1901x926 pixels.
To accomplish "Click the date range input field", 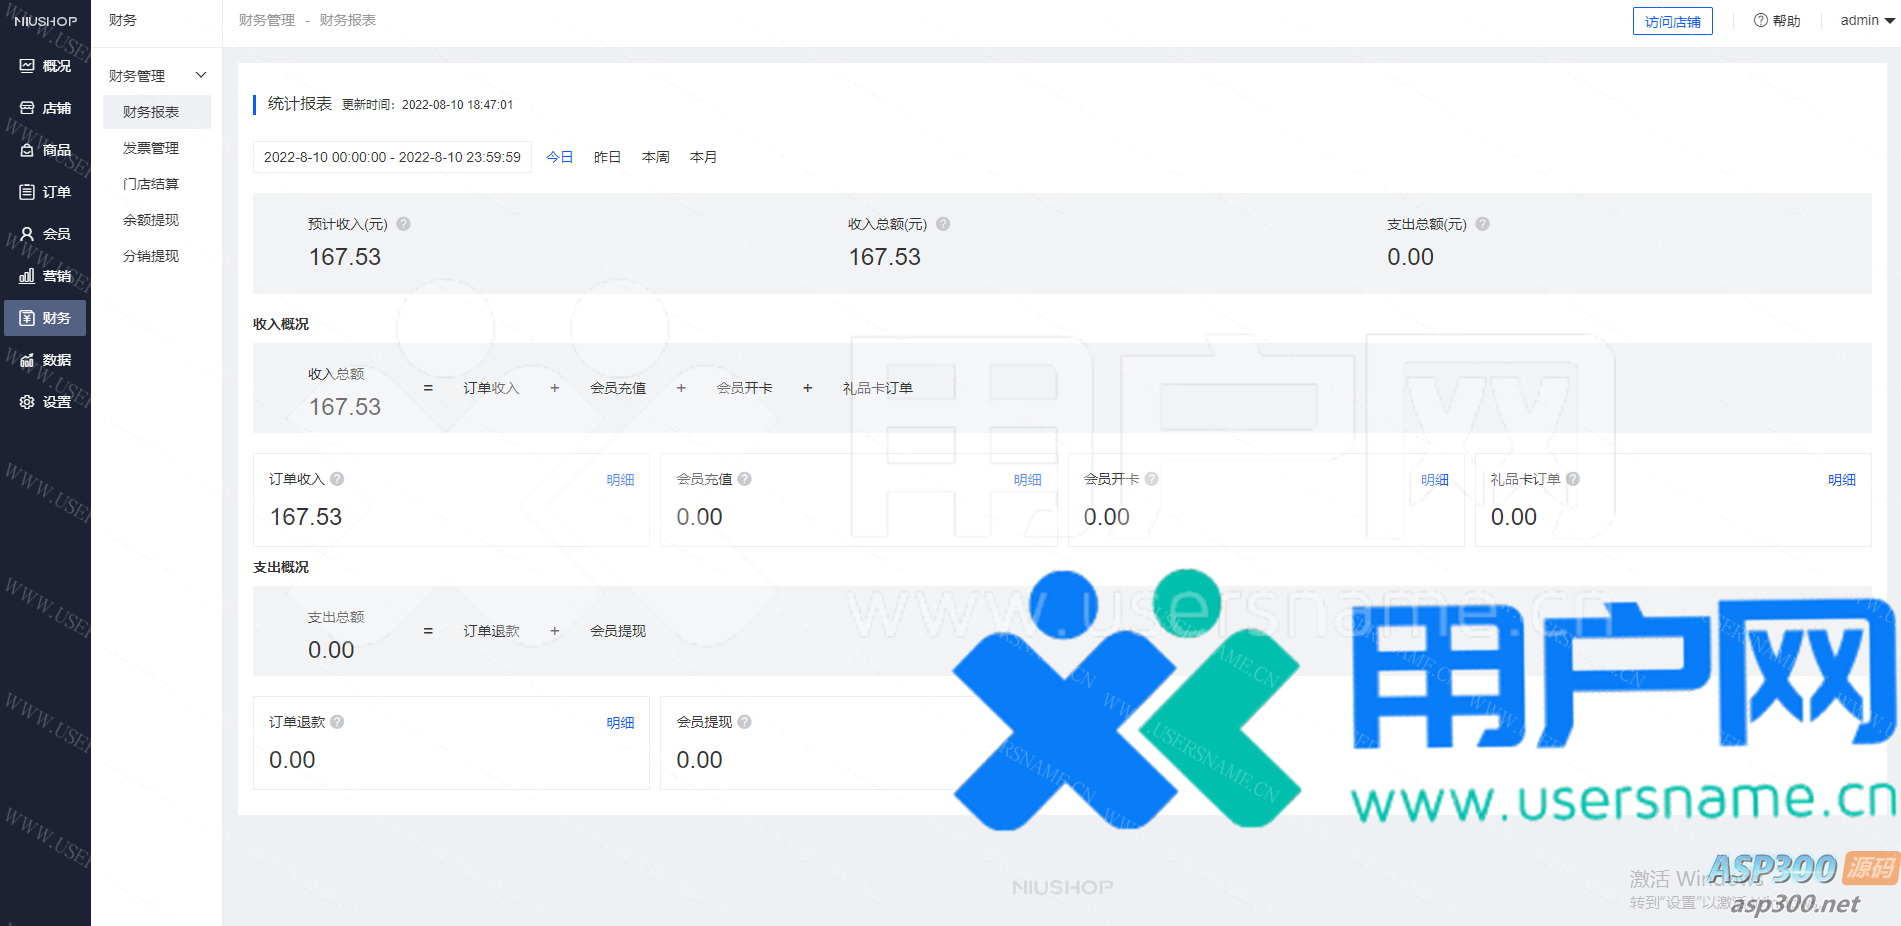I will [392, 157].
